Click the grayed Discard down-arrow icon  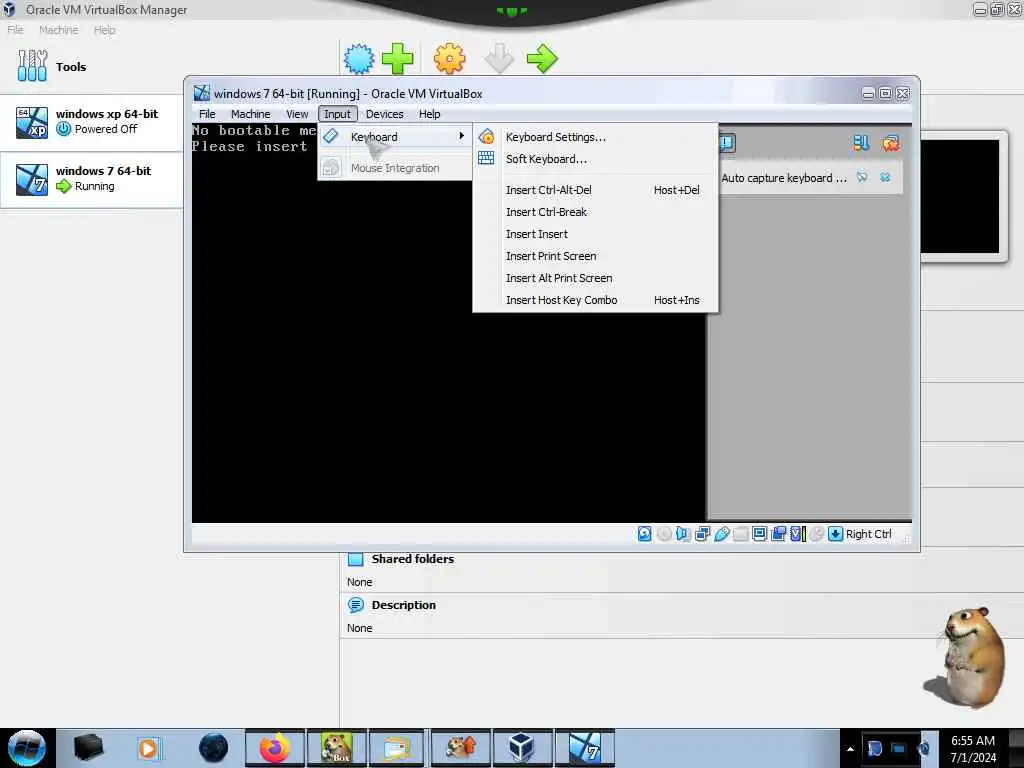pyautogui.click(x=499, y=59)
